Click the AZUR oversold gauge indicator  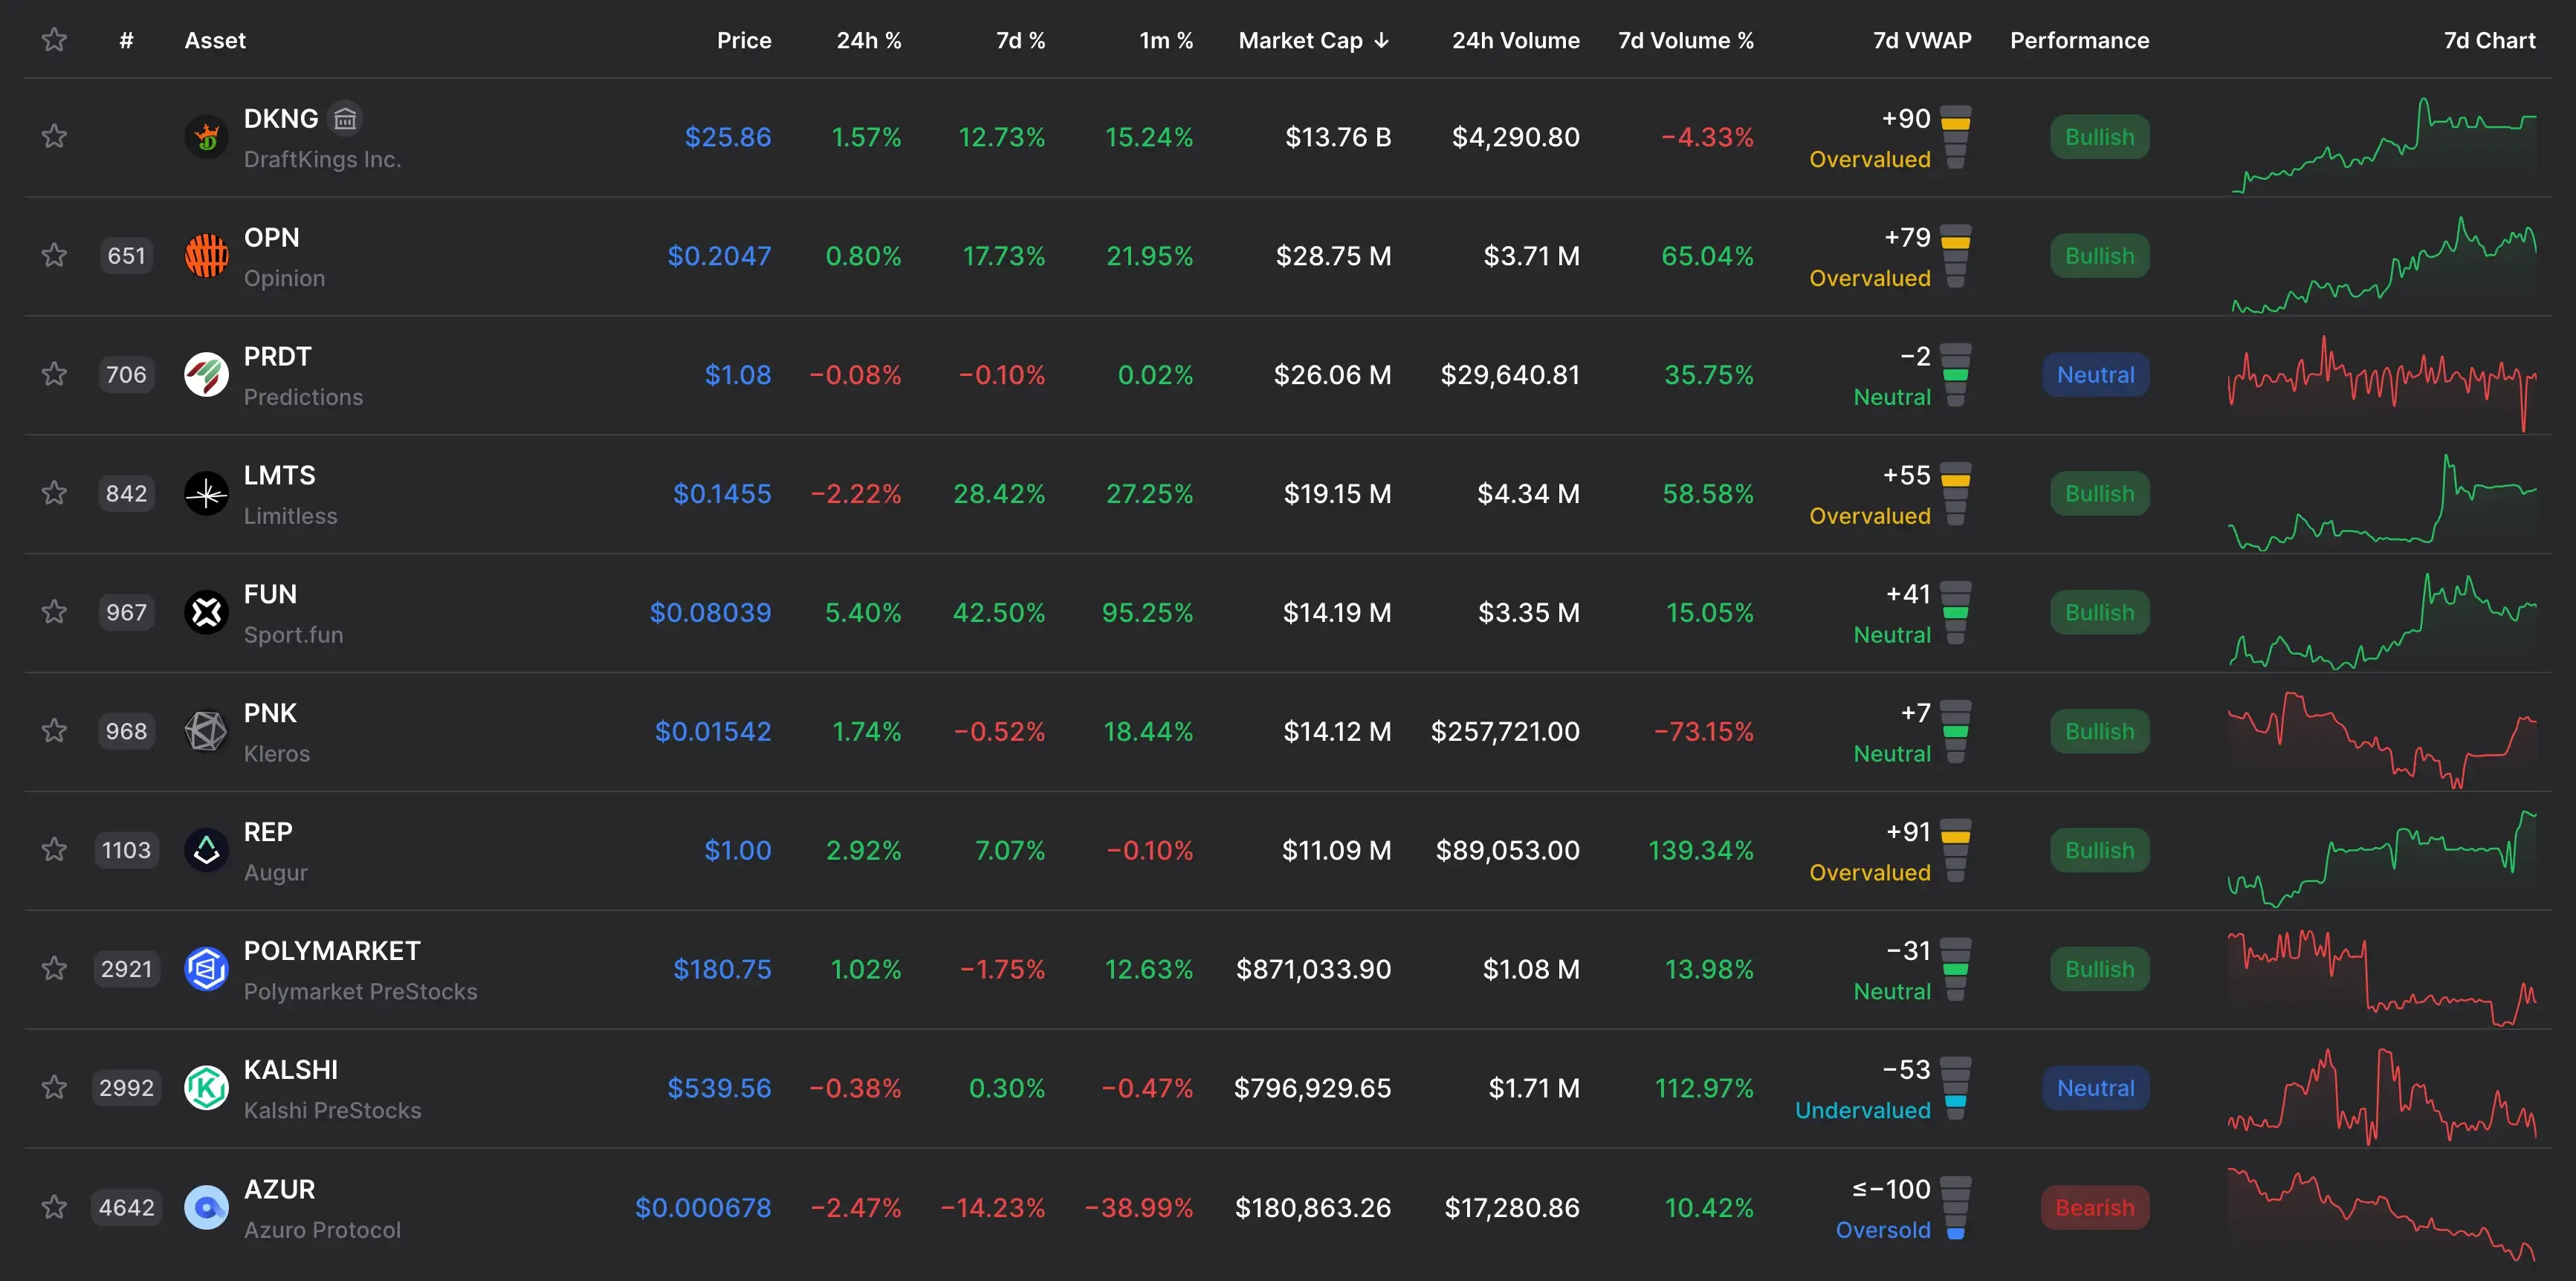[x=1955, y=1208]
